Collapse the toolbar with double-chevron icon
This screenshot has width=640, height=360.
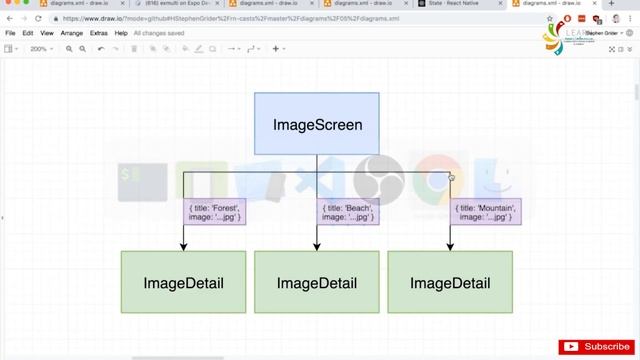pyautogui.click(x=630, y=49)
